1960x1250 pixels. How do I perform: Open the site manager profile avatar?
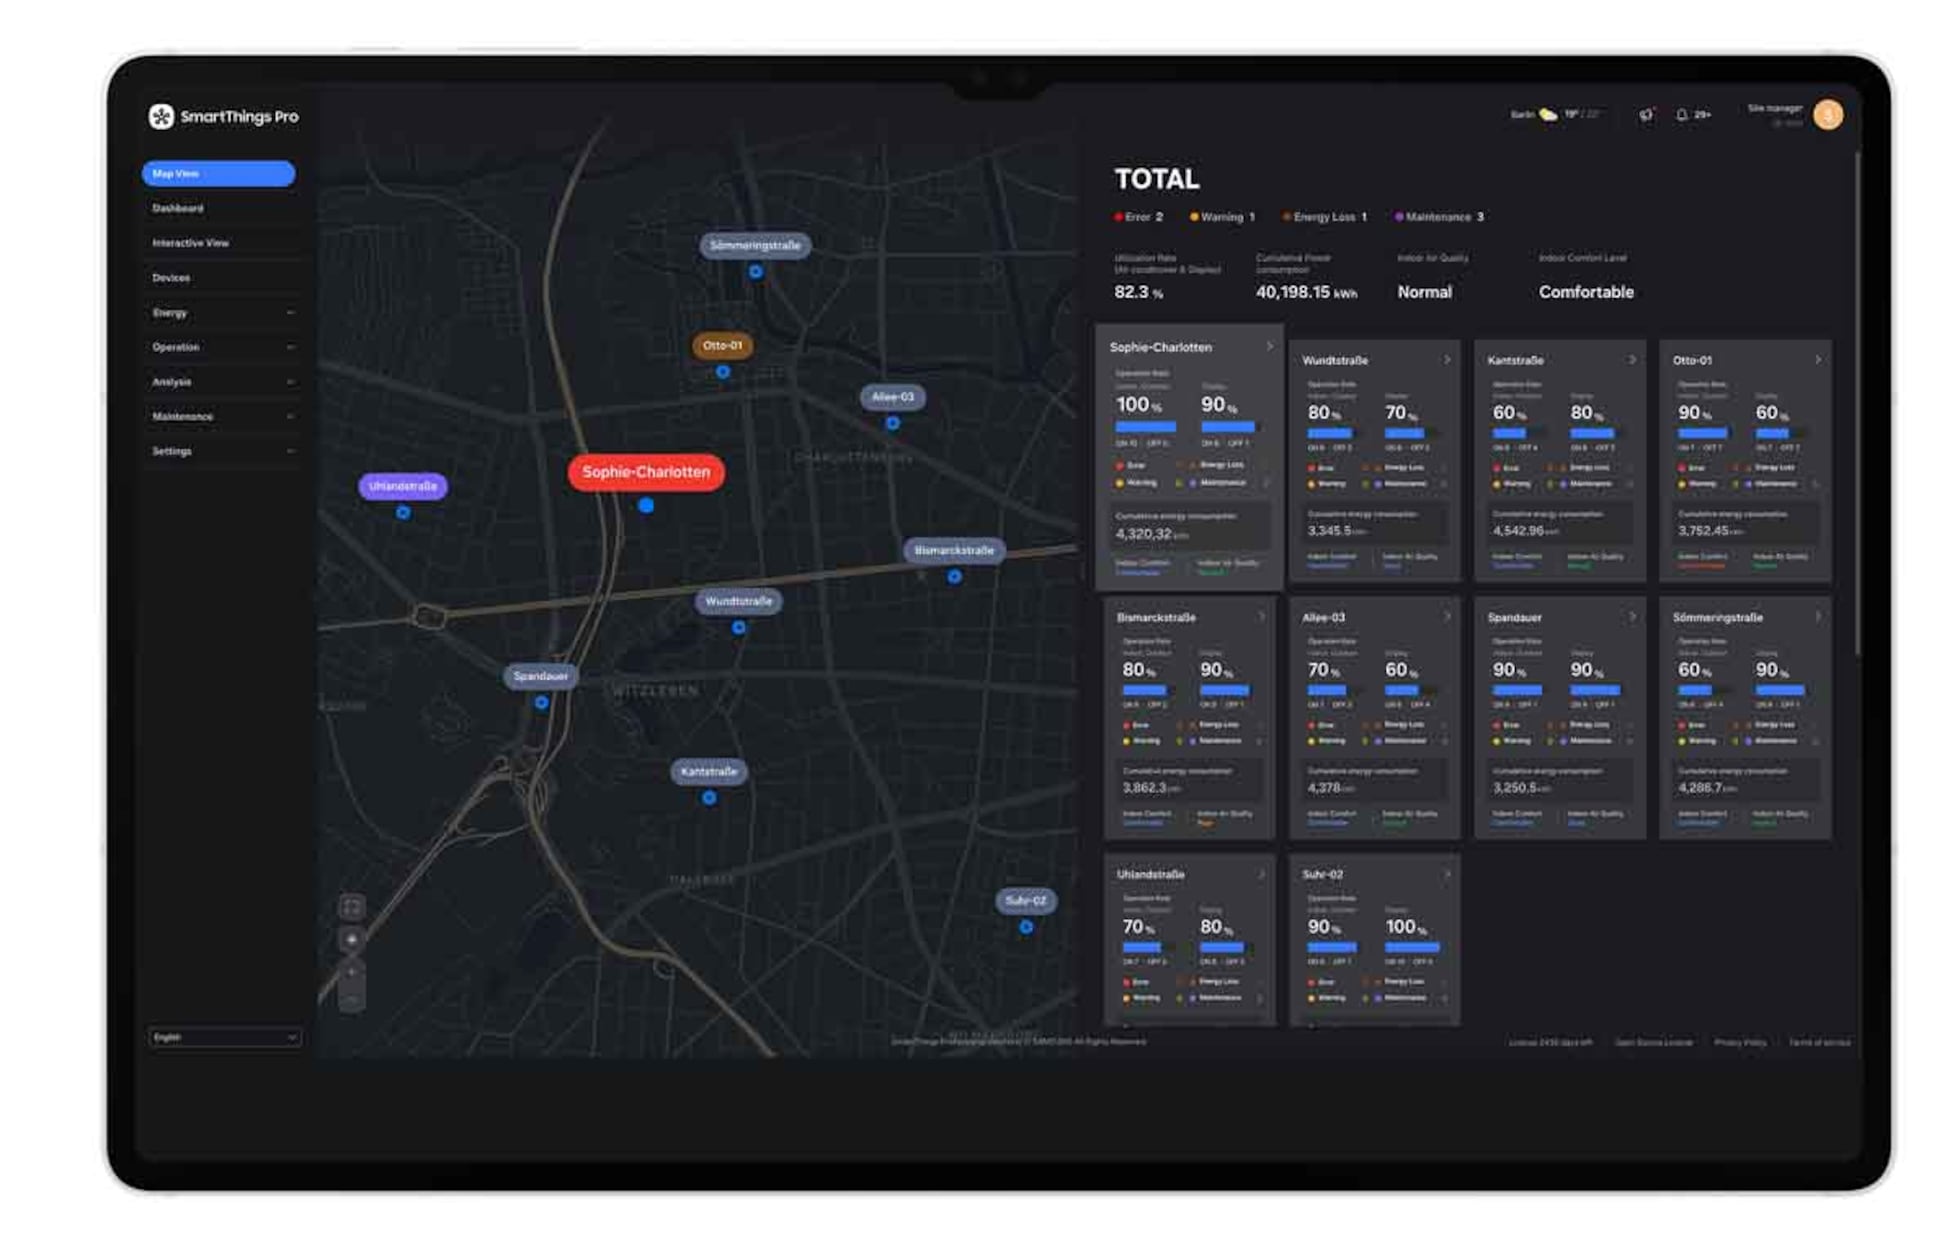1828,115
